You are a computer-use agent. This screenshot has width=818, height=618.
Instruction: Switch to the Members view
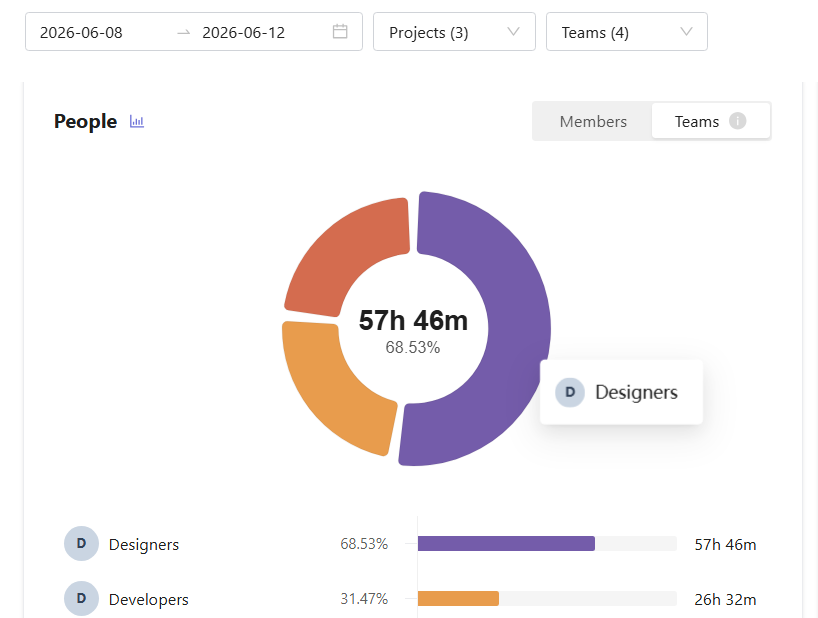tap(593, 122)
